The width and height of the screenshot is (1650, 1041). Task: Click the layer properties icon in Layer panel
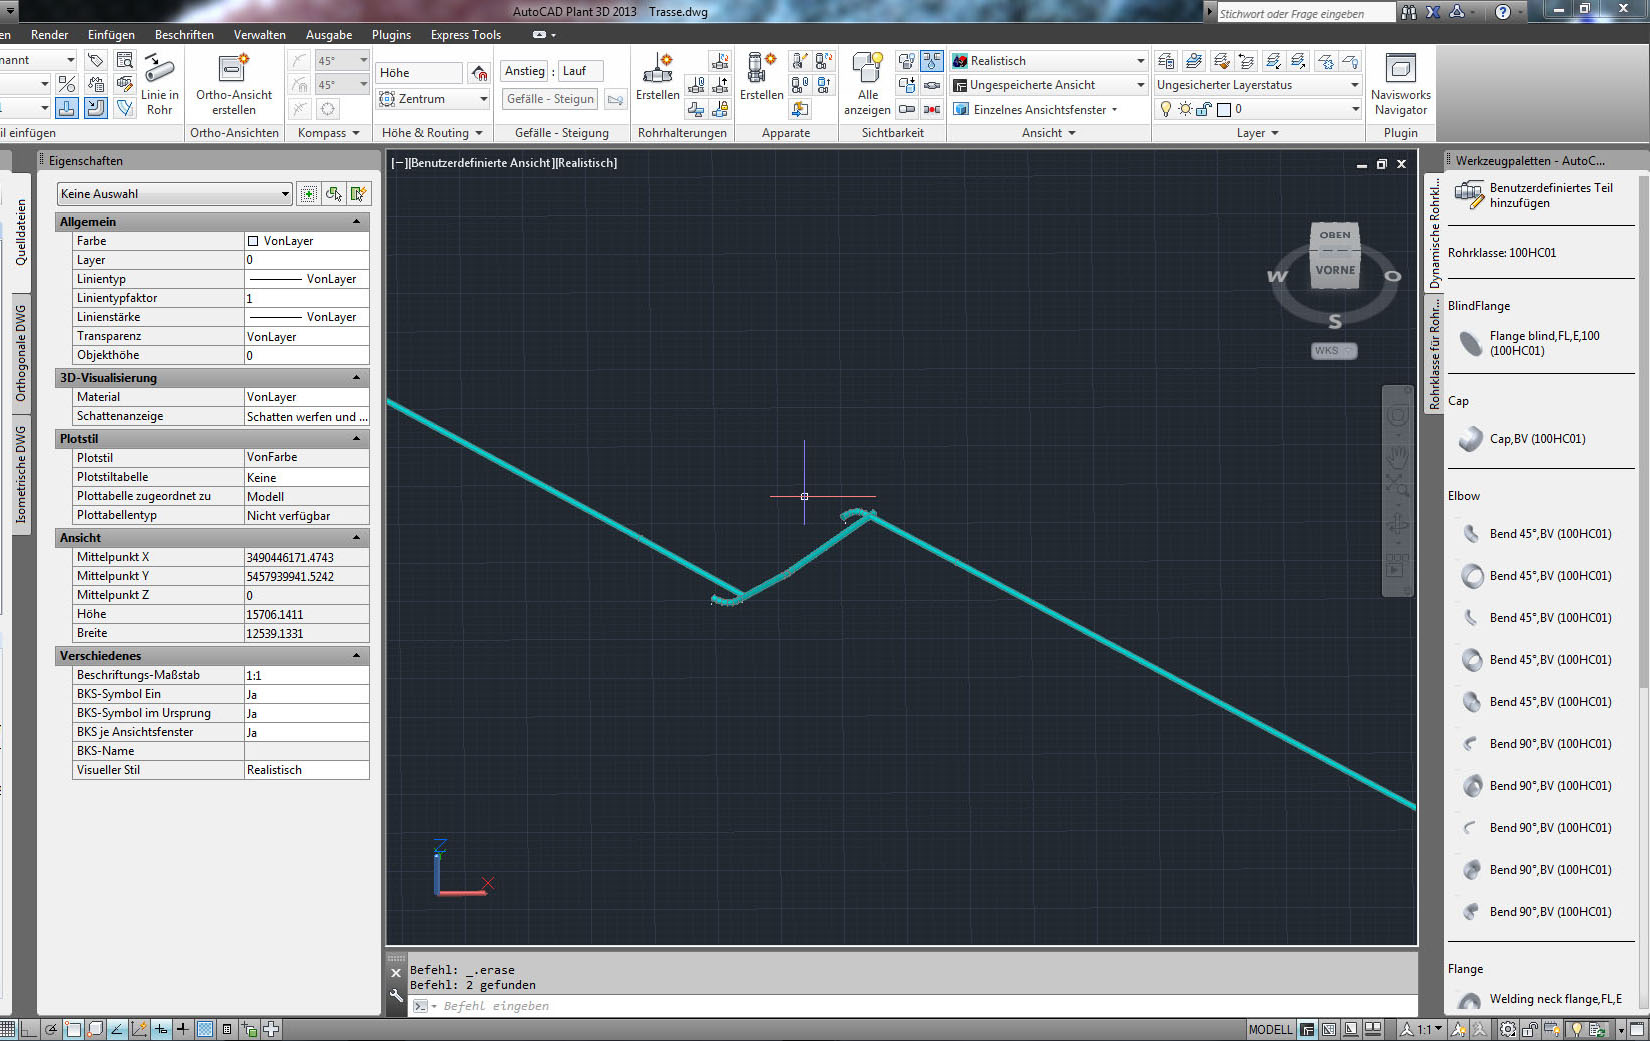[x=1165, y=61]
